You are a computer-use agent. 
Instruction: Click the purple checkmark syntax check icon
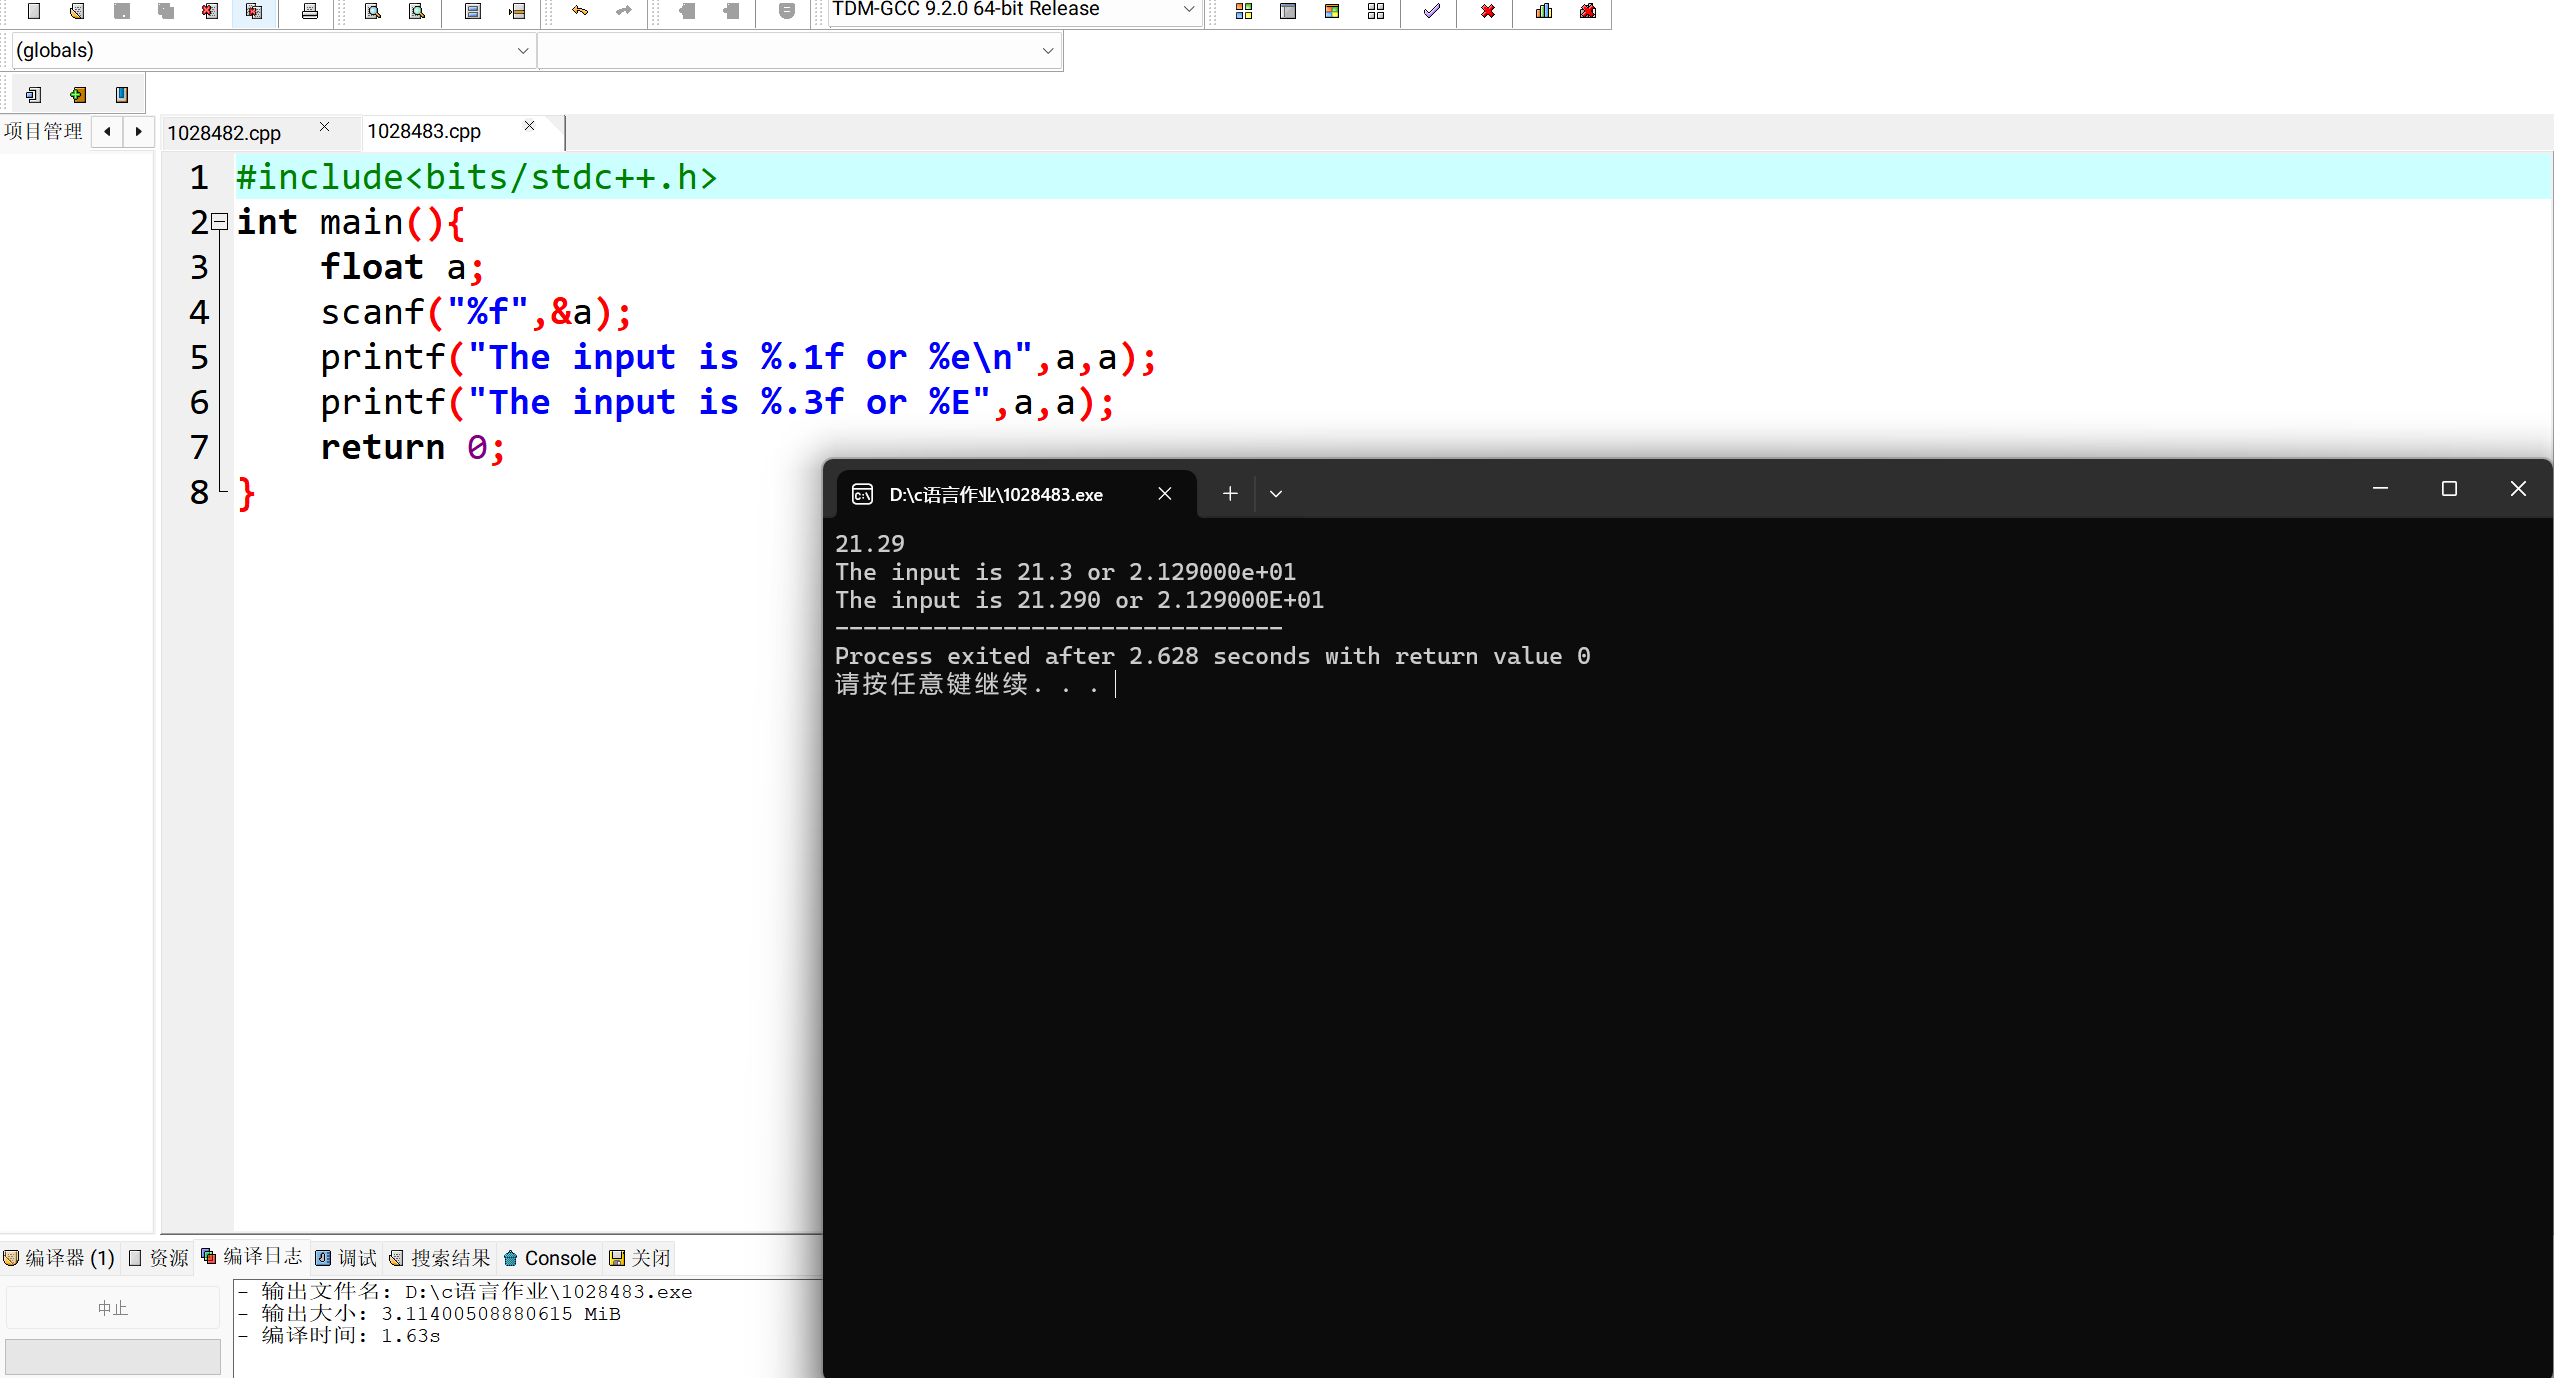pyautogui.click(x=1431, y=11)
